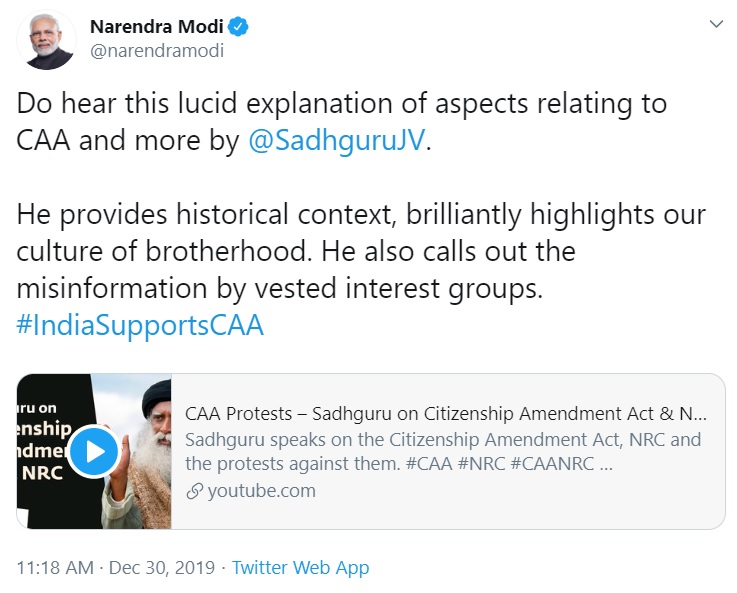This screenshot has height=593, width=737.
Task: Open the Narendra Modi display name
Action: [x=157, y=27]
